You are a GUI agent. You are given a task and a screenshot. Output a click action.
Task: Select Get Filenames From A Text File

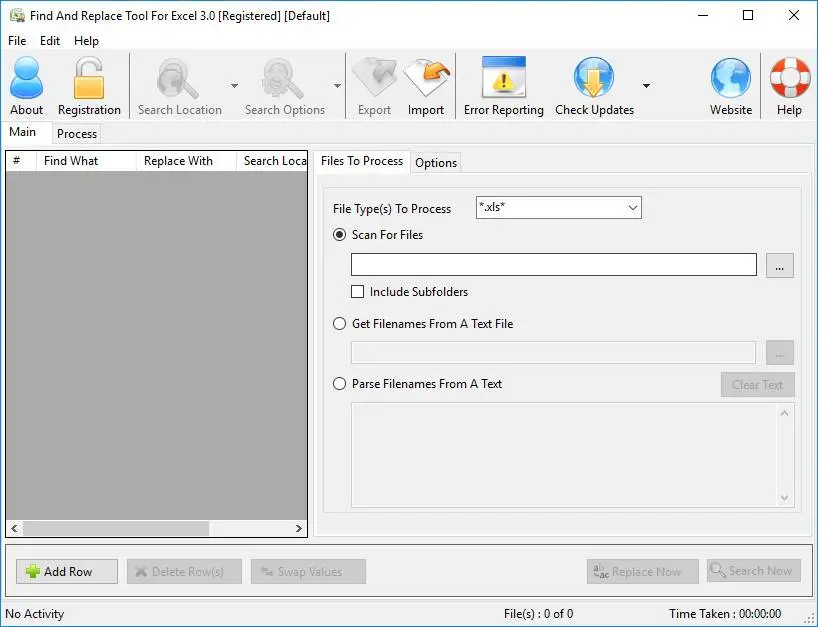pyautogui.click(x=340, y=324)
